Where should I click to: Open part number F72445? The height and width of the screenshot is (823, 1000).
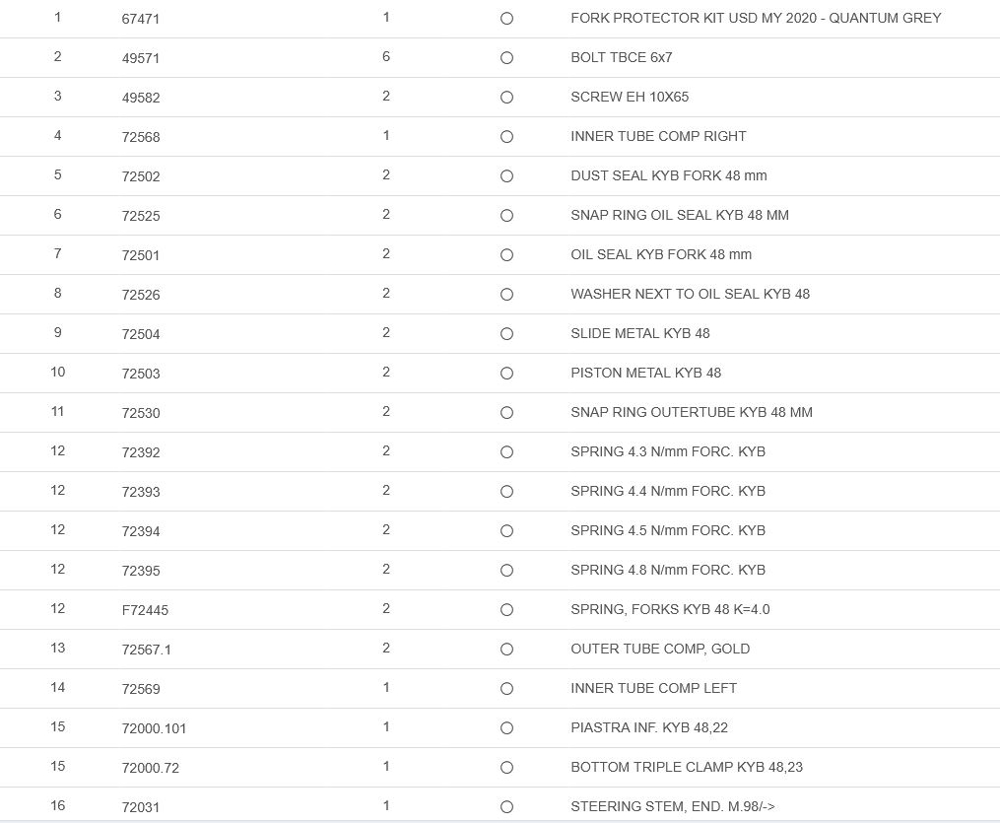click(145, 610)
